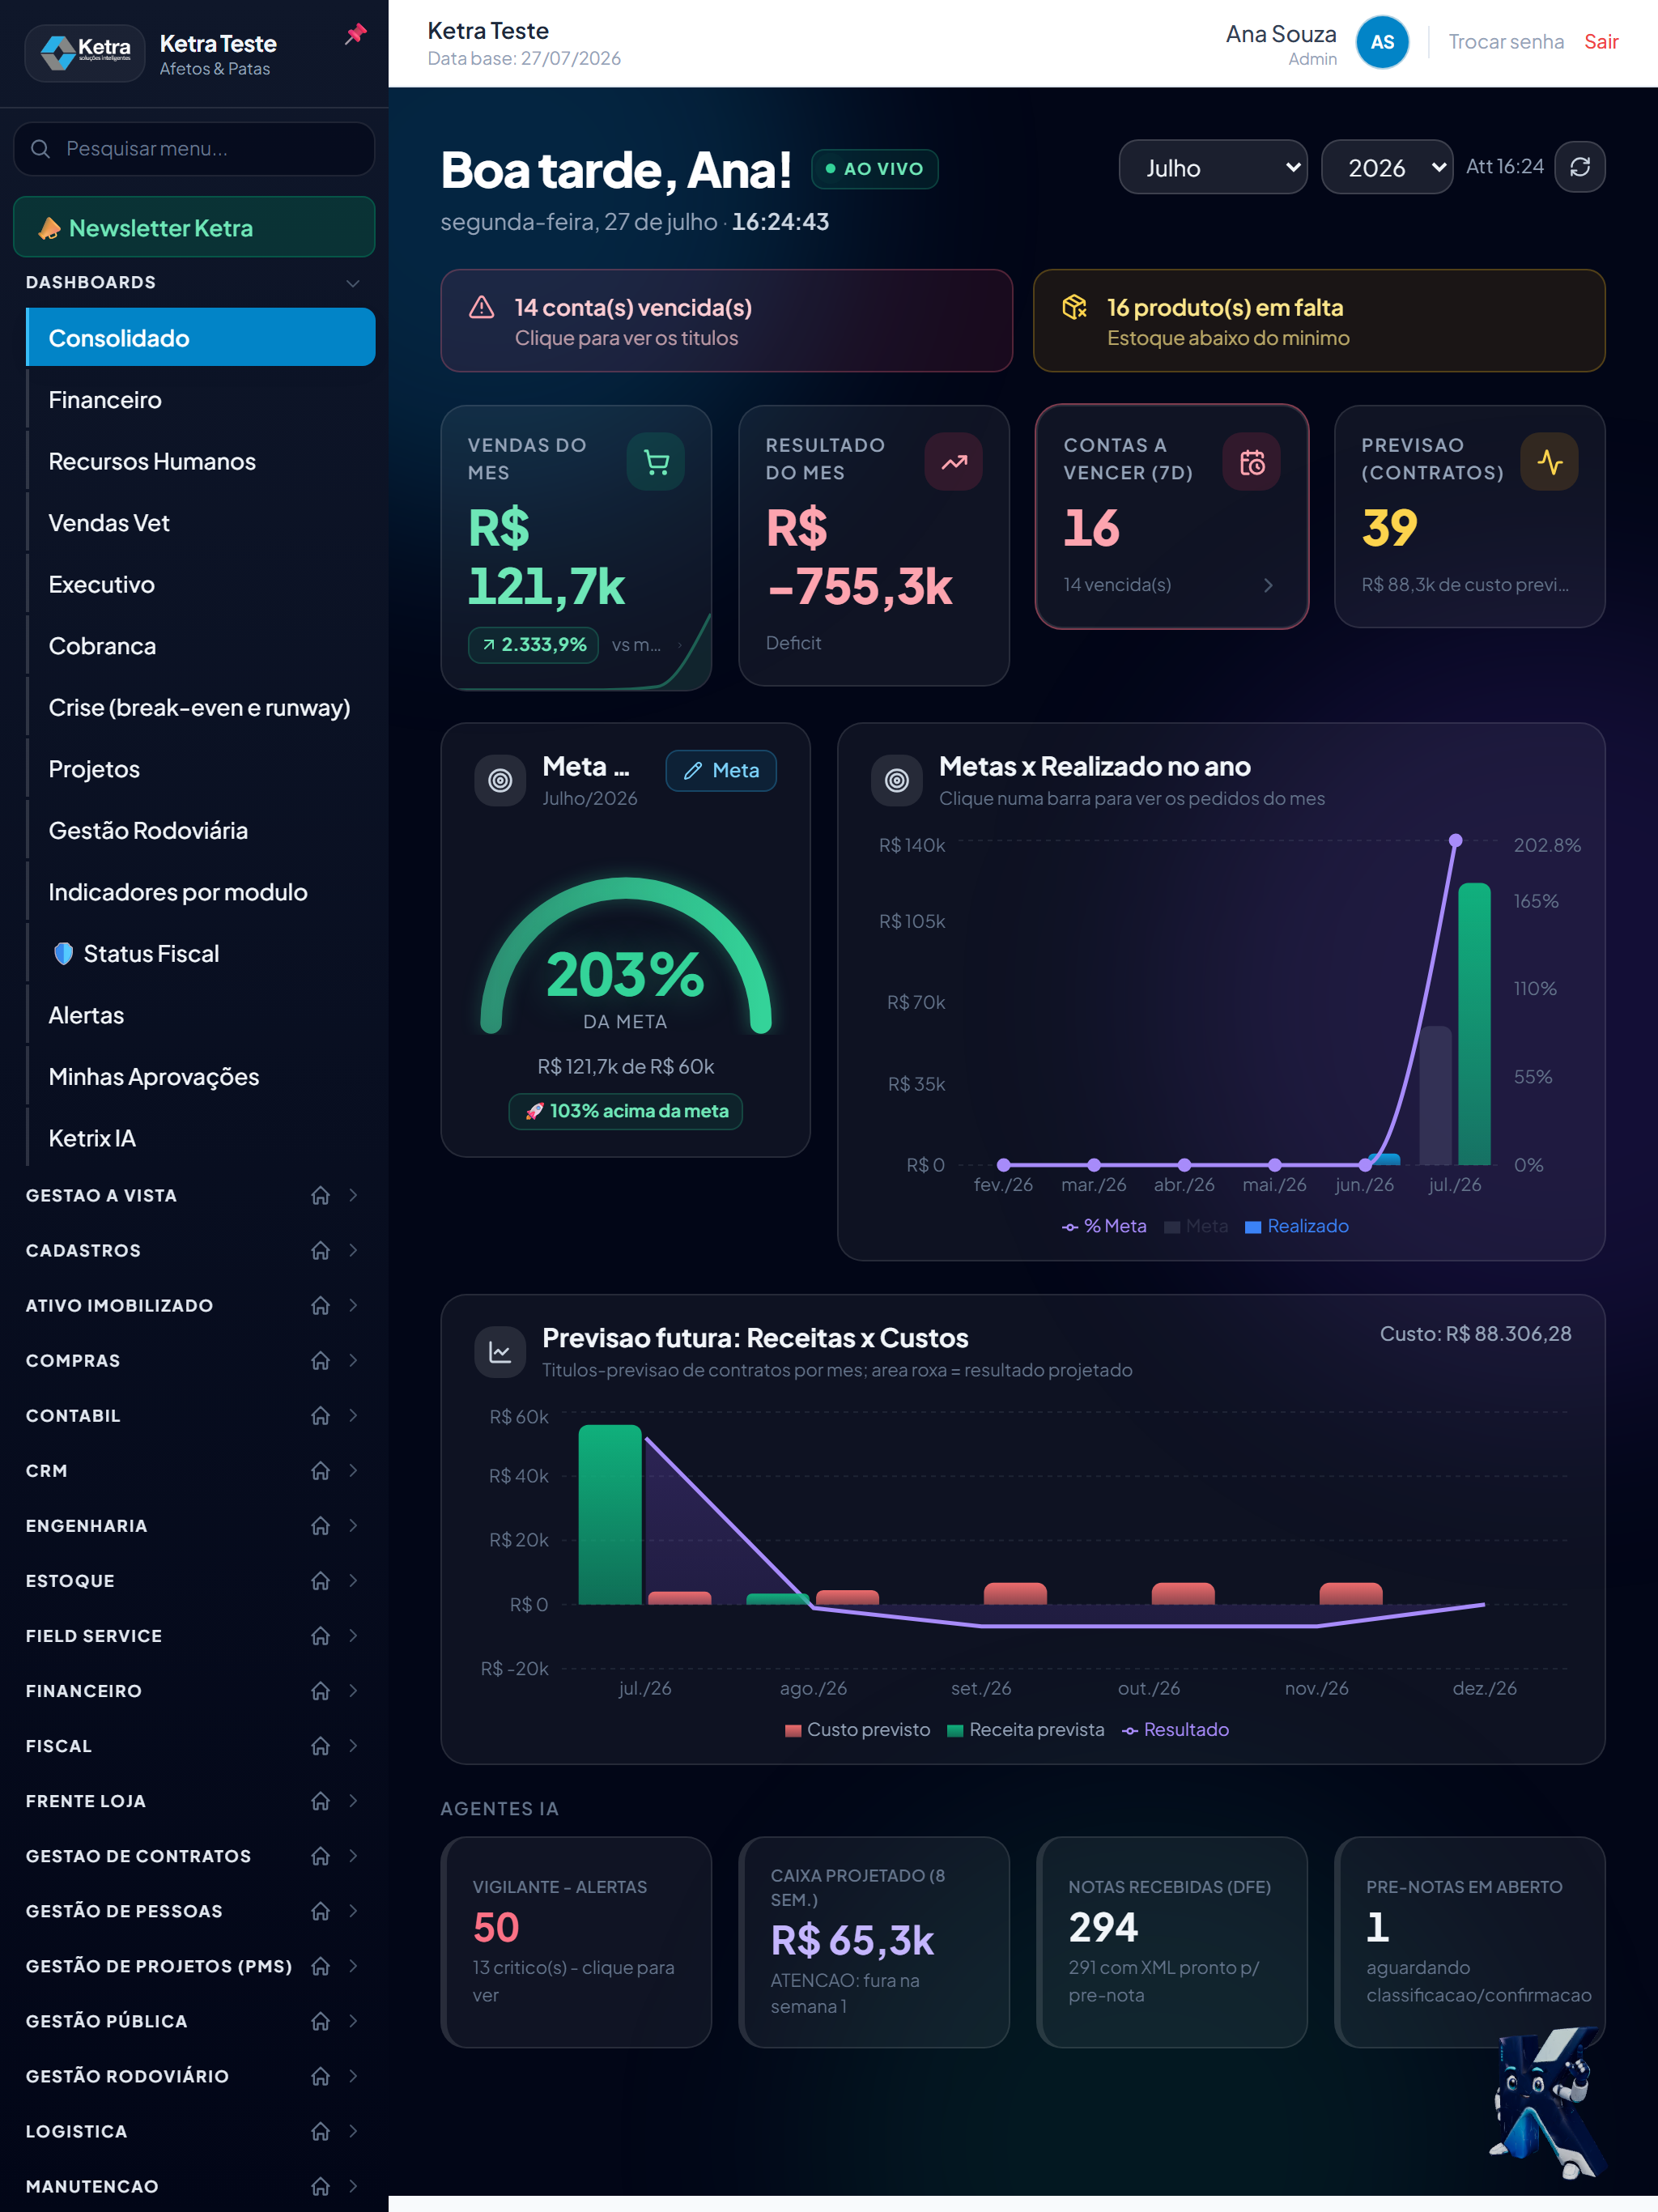This screenshot has height=2212, width=1658.
Task: Expand the GESTAO A VISTA chevron
Action: 353,1196
